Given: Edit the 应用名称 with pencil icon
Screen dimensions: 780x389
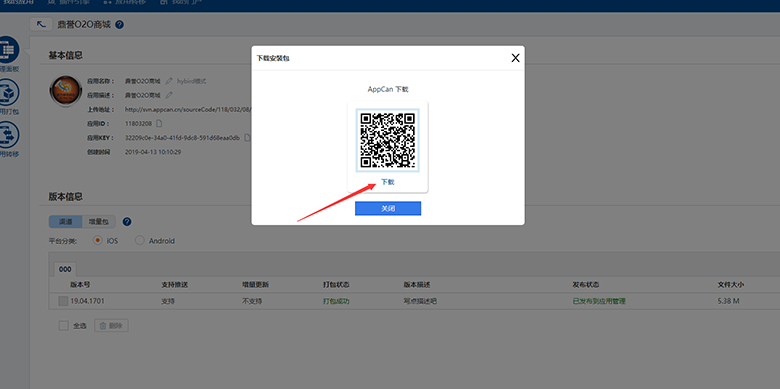Looking at the screenshot, I should (x=169, y=81).
